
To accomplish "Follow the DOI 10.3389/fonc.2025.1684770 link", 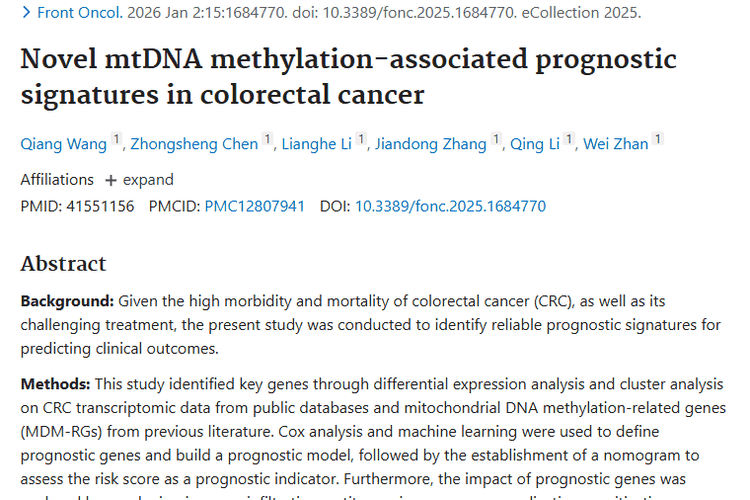I will [x=450, y=207].
